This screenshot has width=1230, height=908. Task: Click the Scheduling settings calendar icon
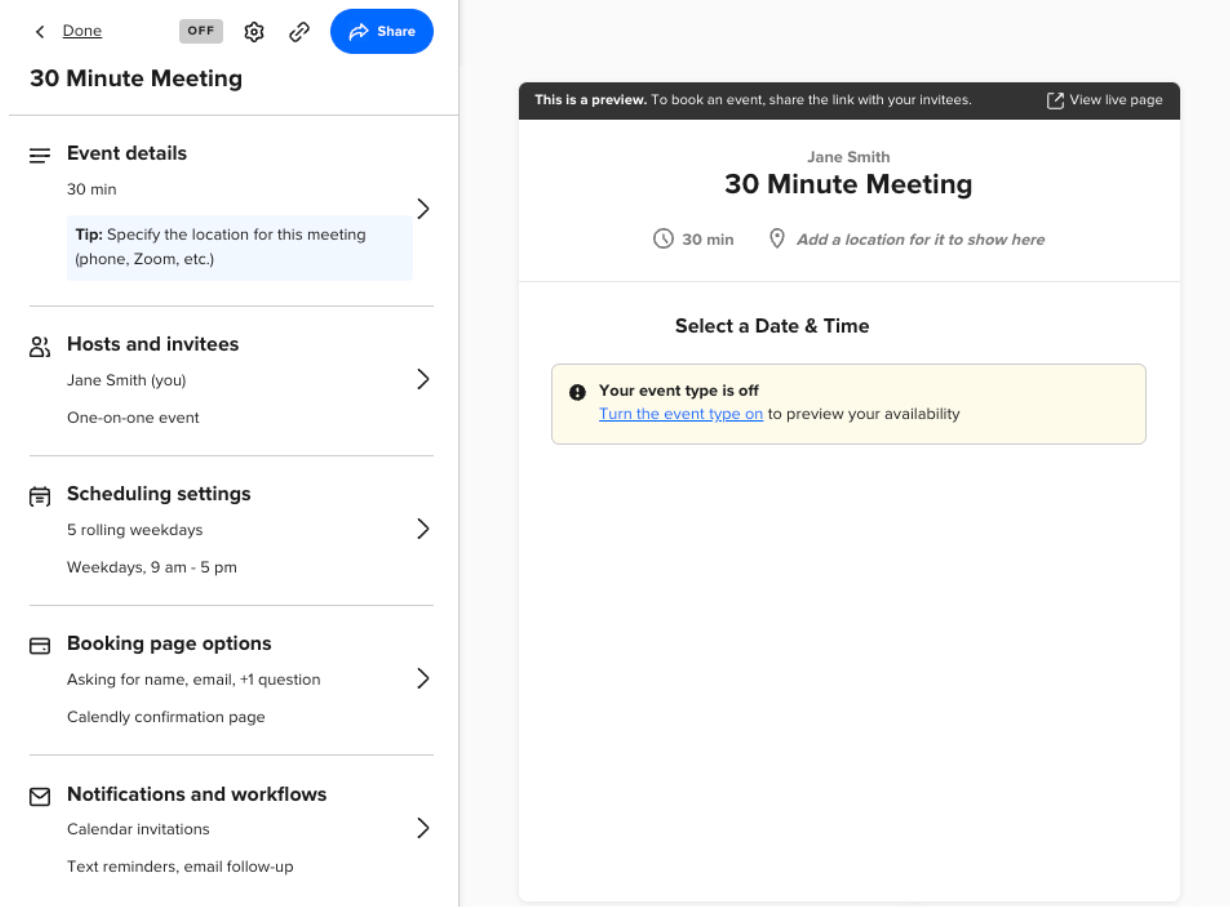40,497
